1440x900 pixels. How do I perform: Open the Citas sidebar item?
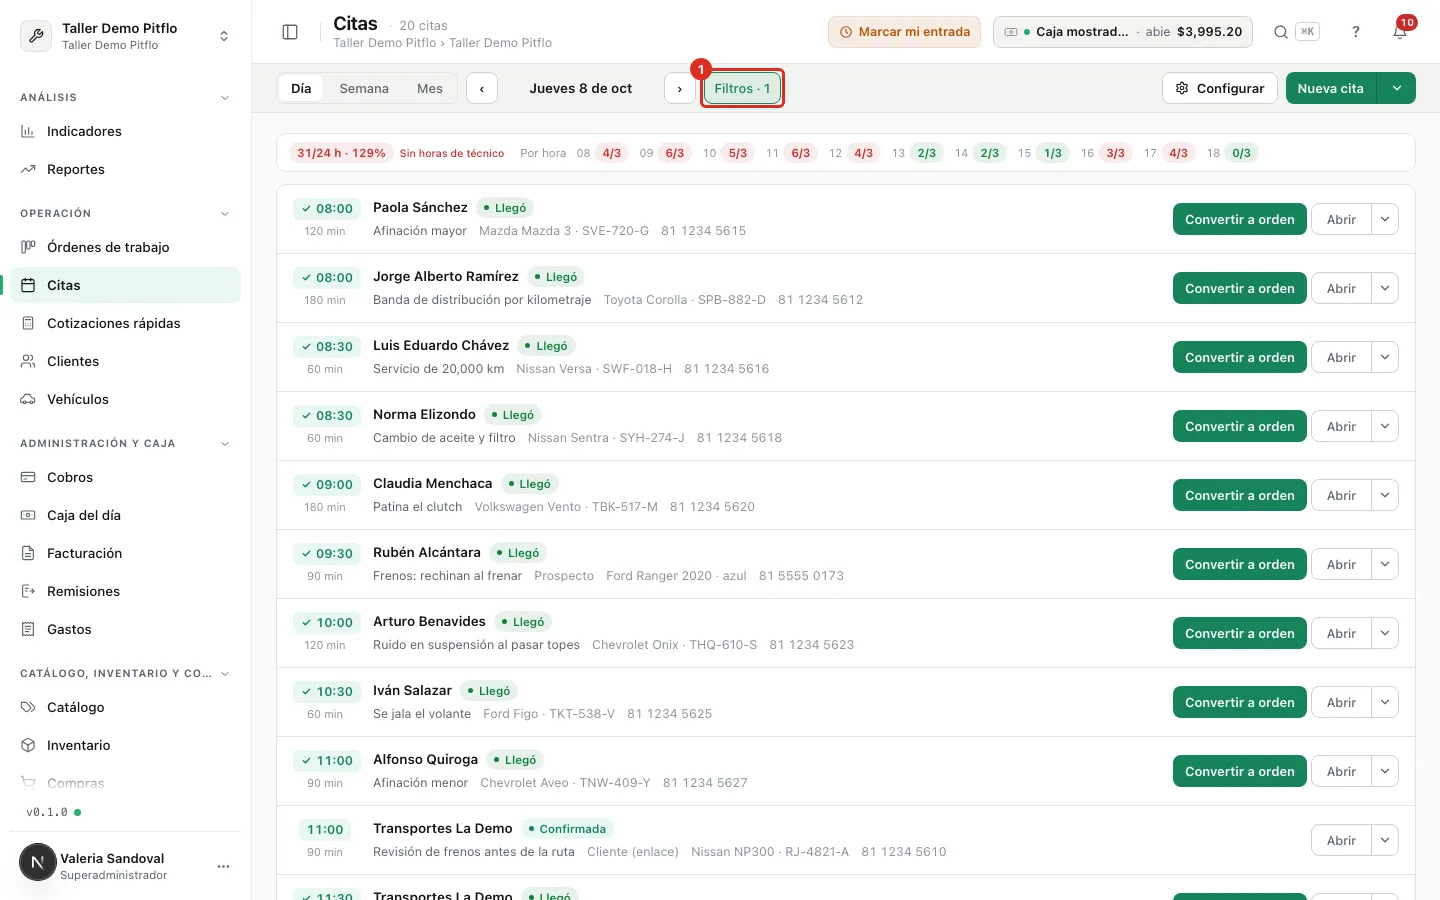pyautogui.click(x=125, y=285)
